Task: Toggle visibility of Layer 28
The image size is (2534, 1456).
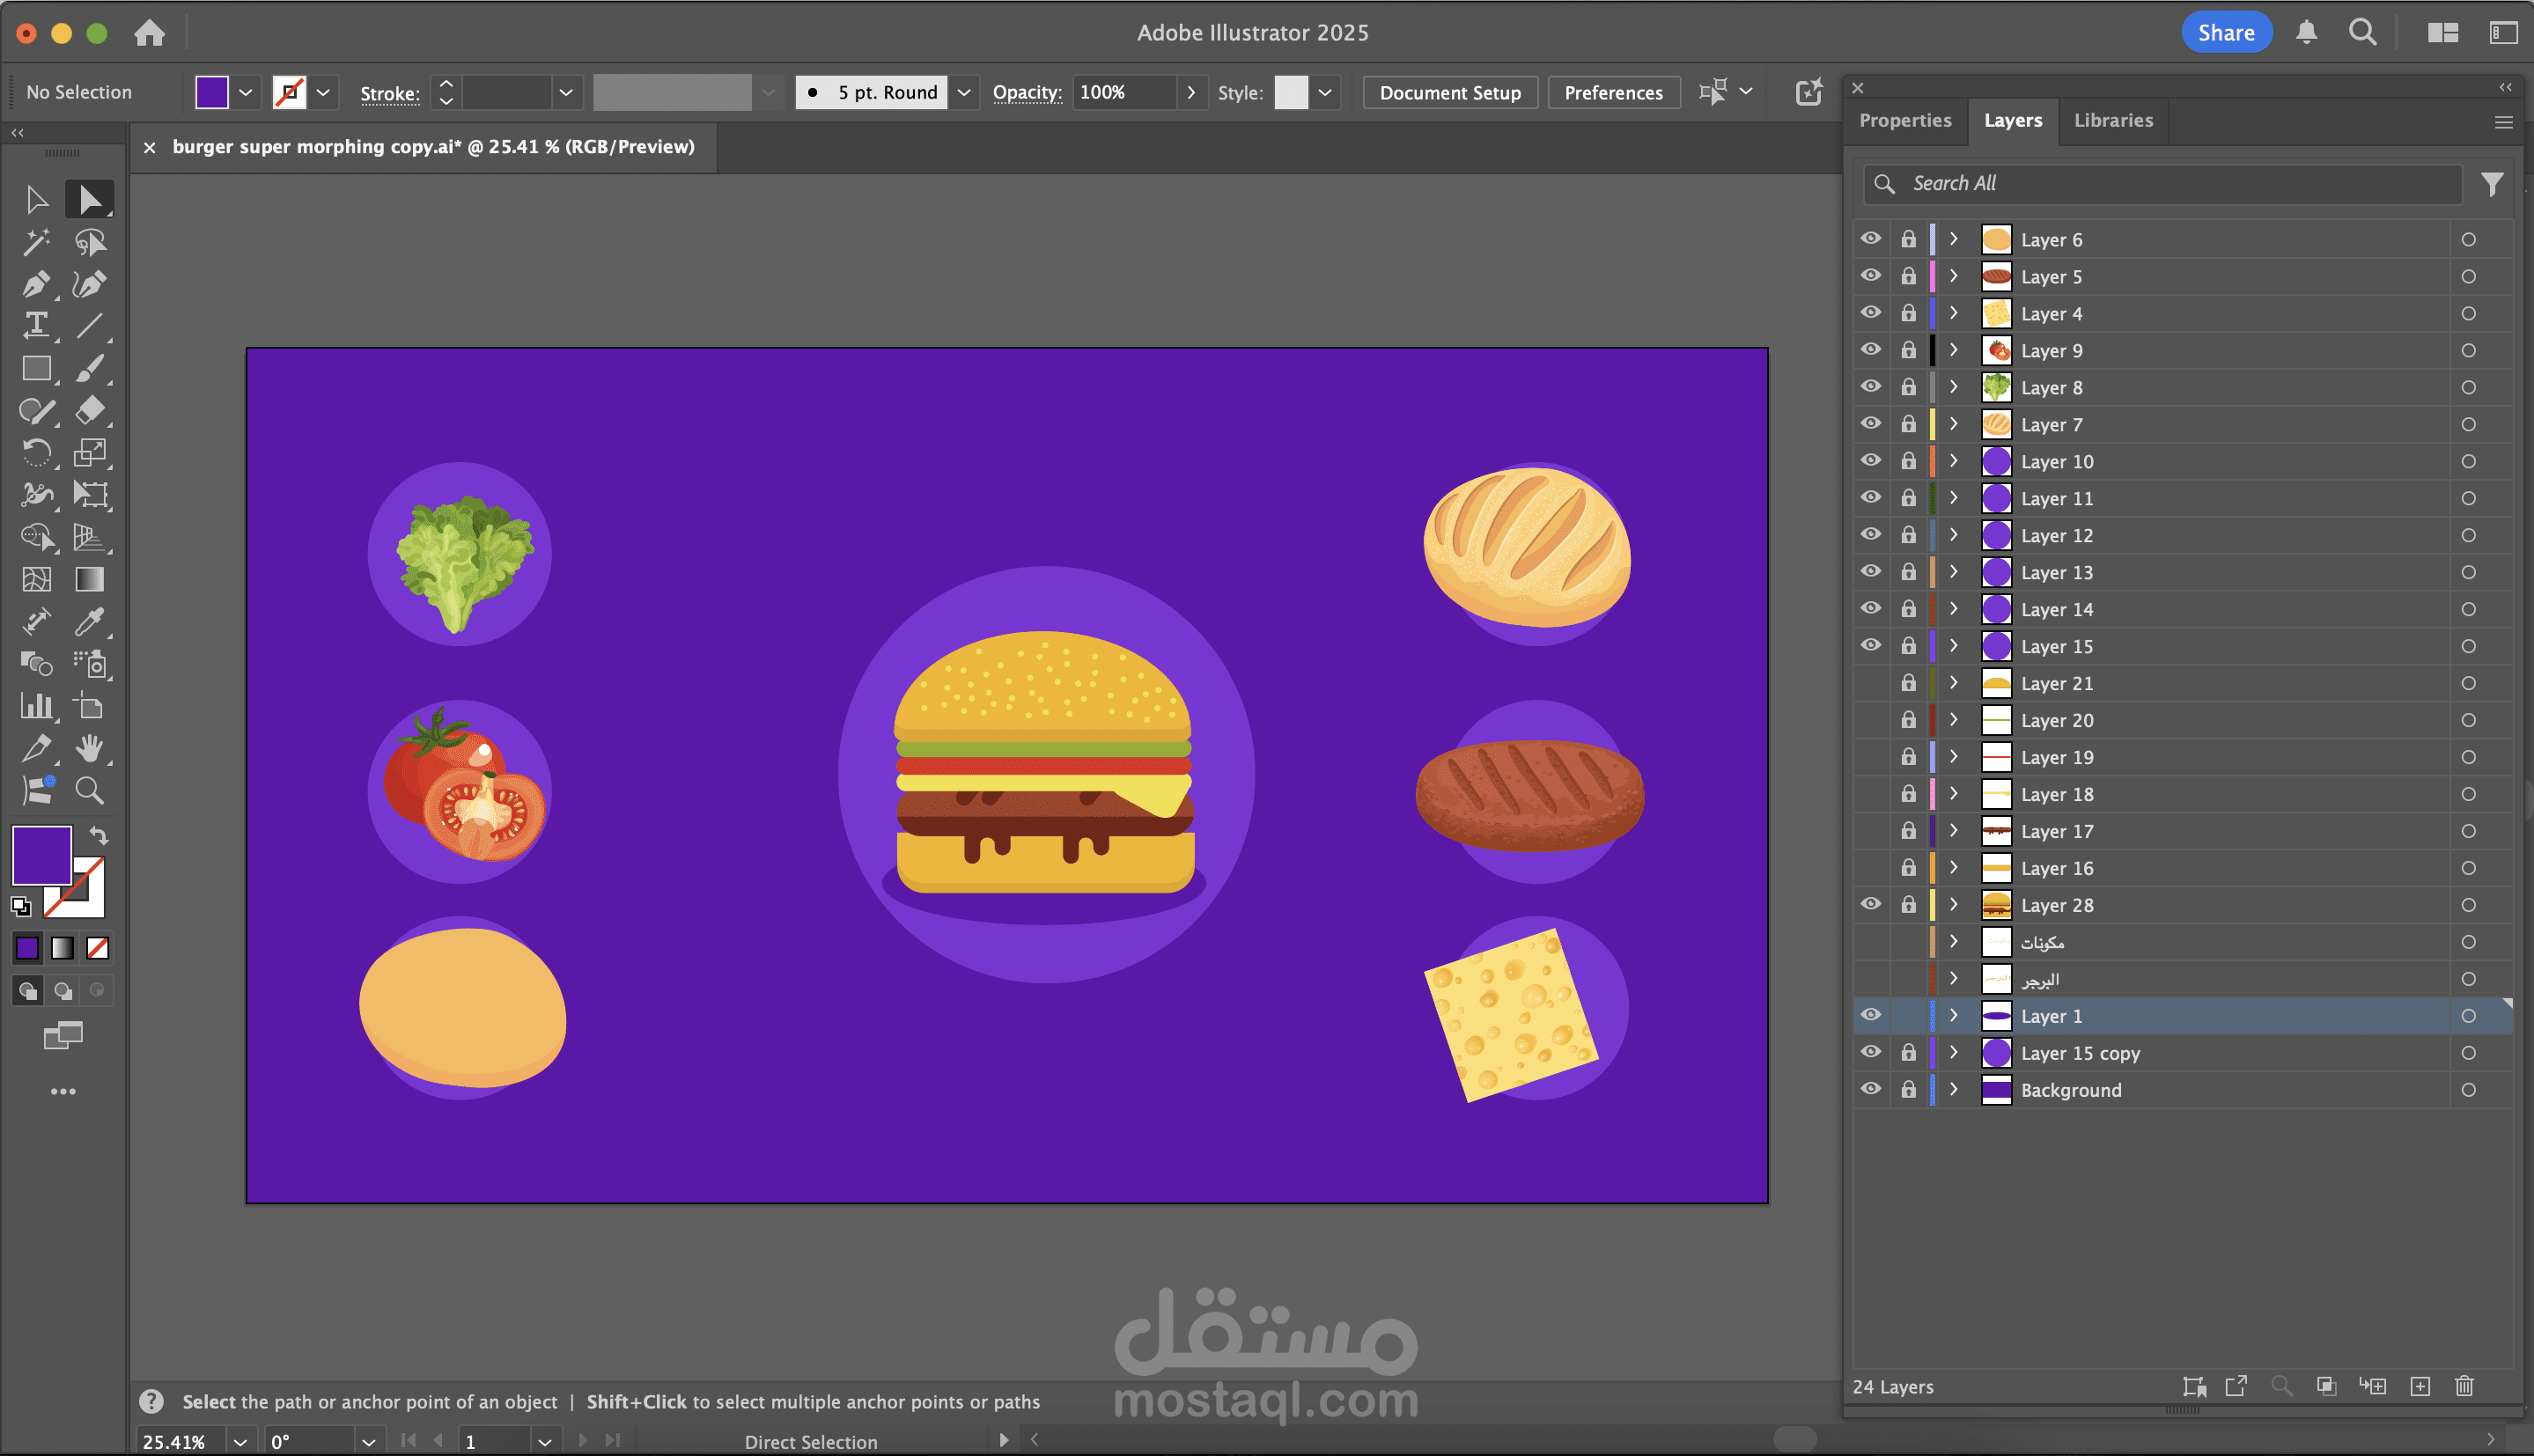Action: (1870, 904)
